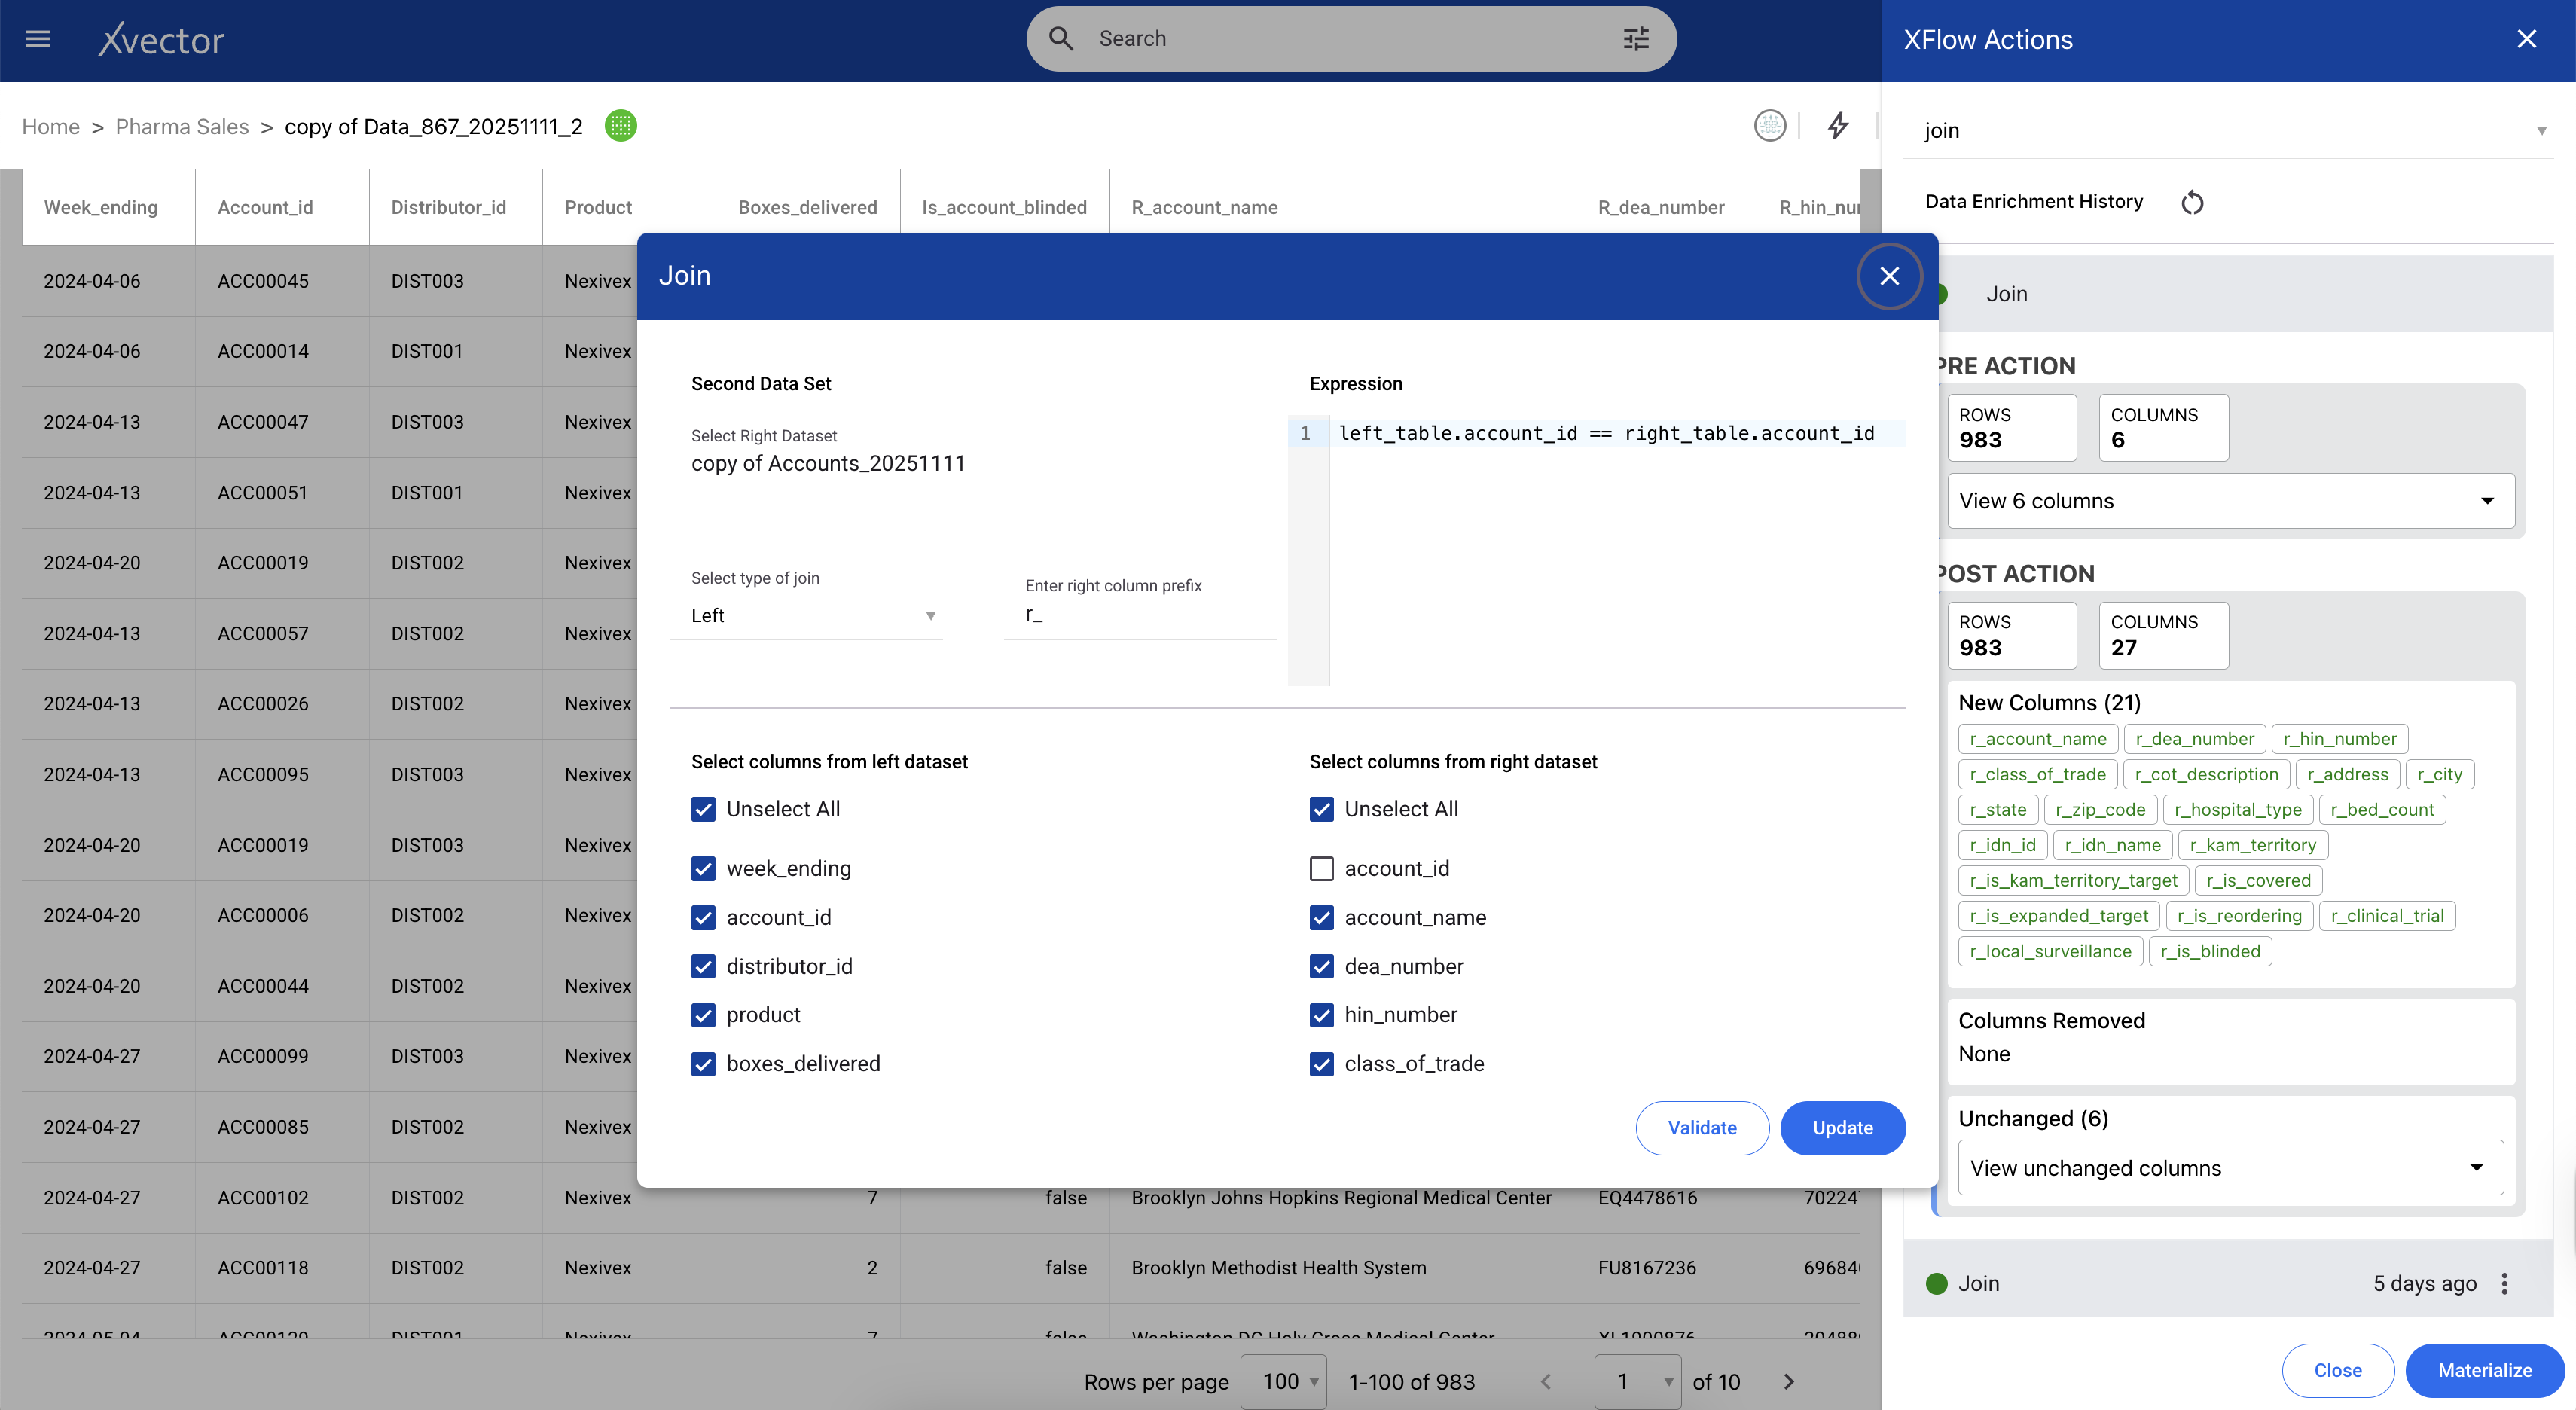This screenshot has width=2576, height=1410.
Task: Open Rows per page selector
Action: [x=1284, y=1381]
